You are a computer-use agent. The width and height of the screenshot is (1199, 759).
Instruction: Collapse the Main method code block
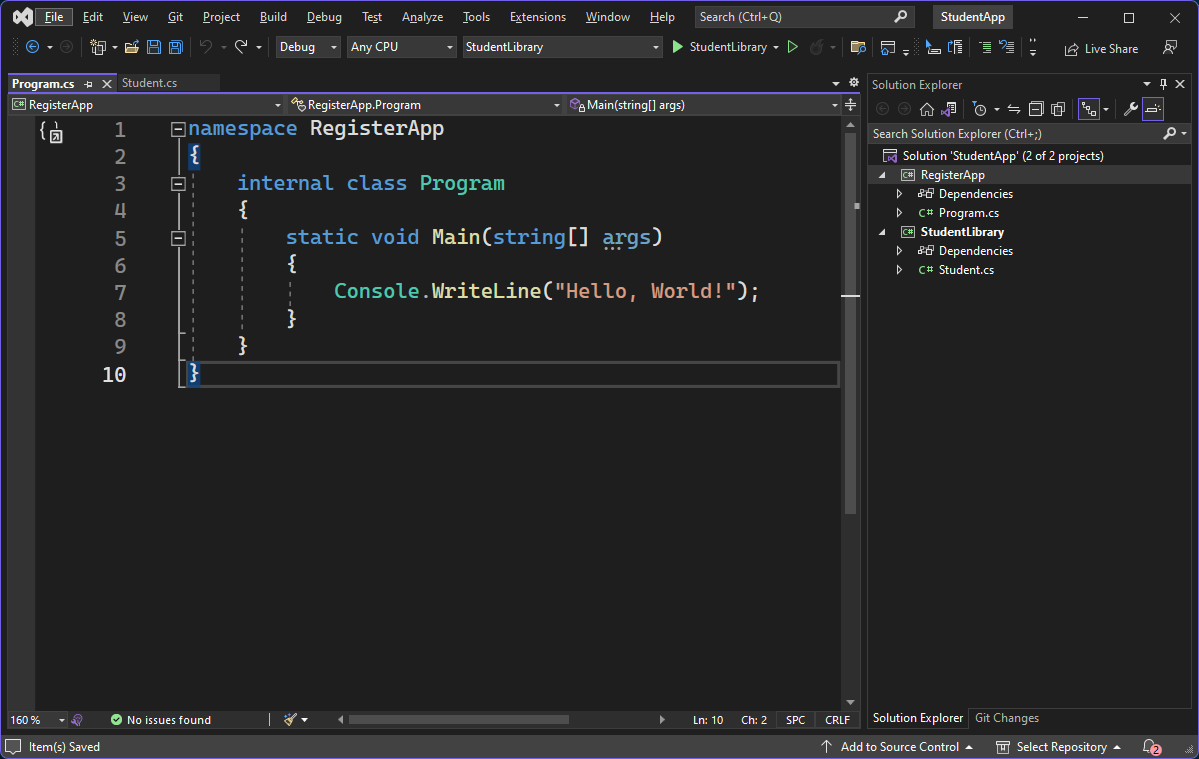178,238
